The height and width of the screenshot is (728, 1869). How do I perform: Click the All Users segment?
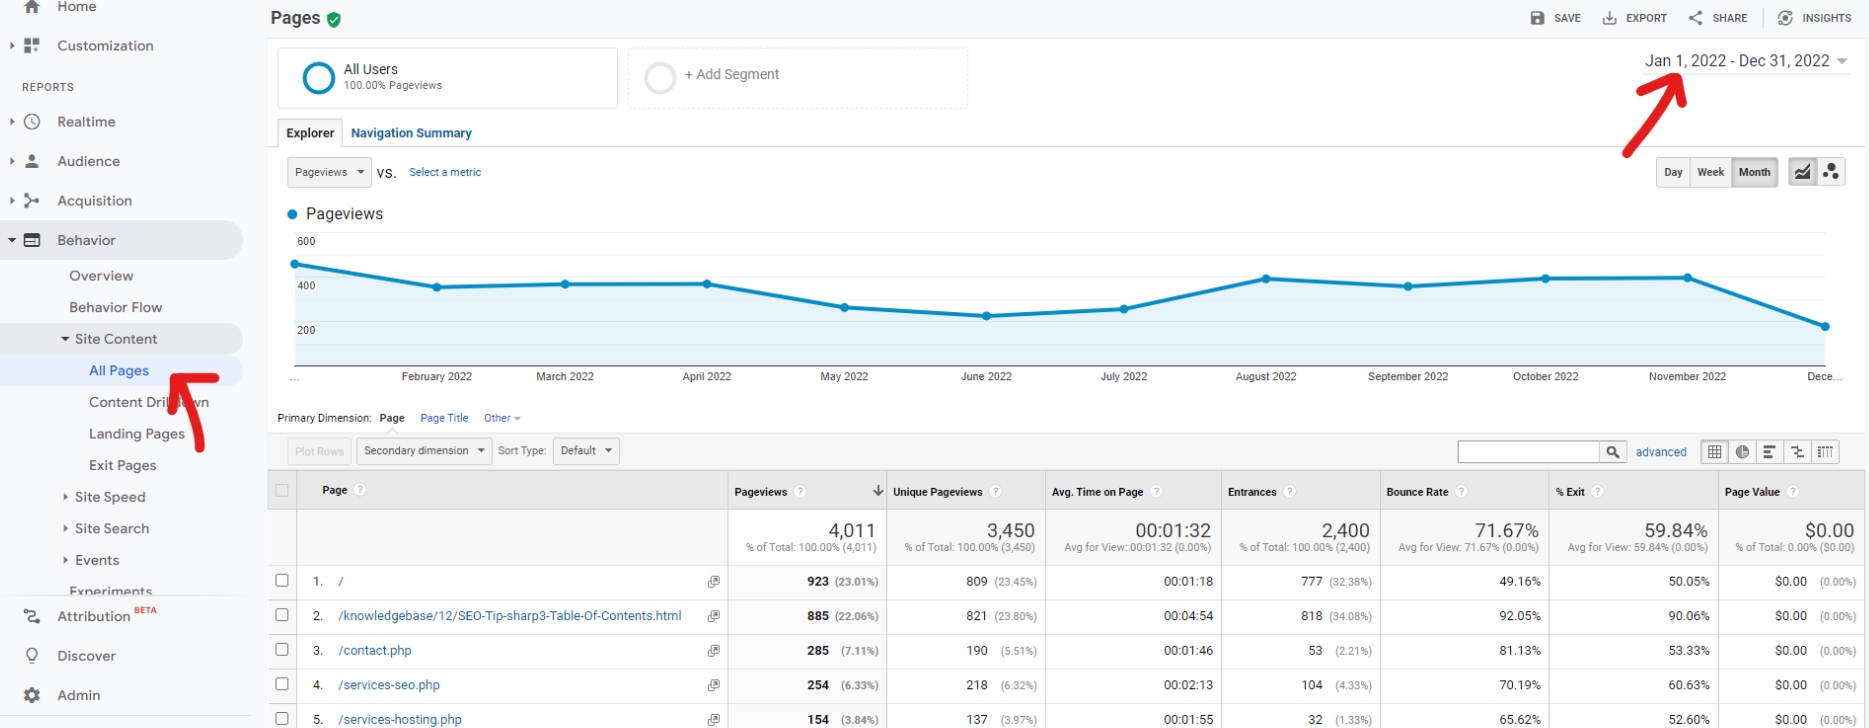pos(447,77)
